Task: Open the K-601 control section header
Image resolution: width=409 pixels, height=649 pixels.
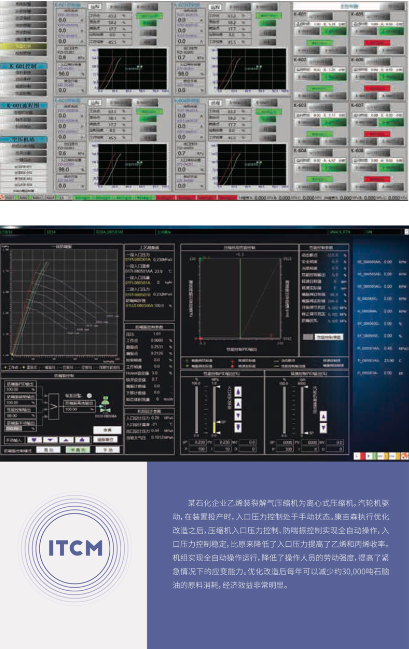Action: click(x=24, y=66)
